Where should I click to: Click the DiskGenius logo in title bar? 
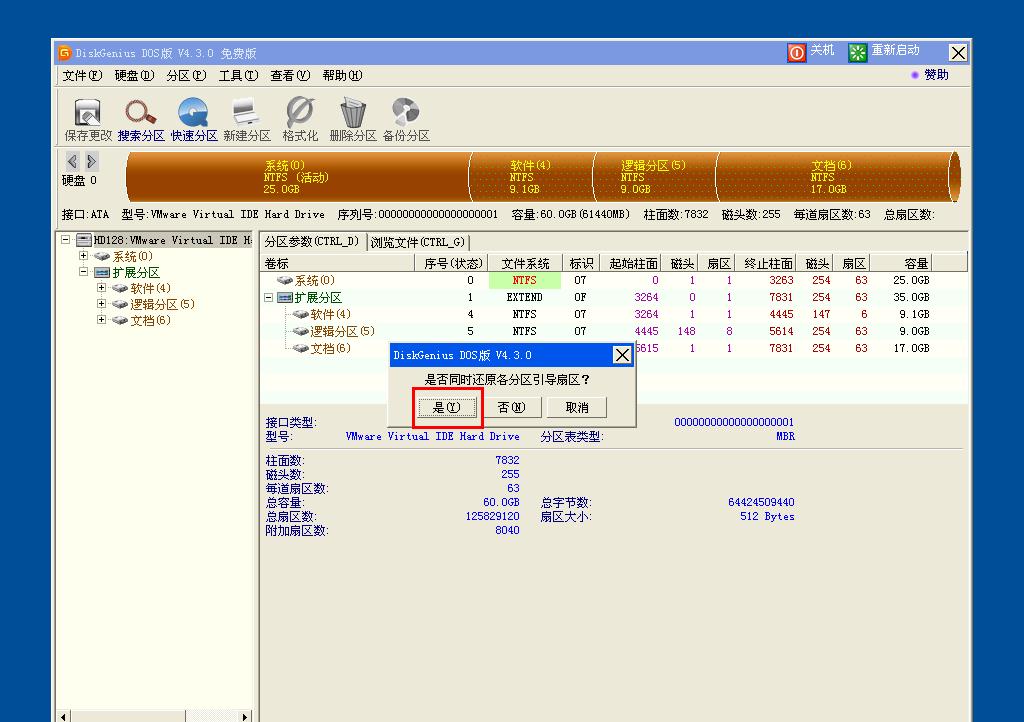(64, 52)
